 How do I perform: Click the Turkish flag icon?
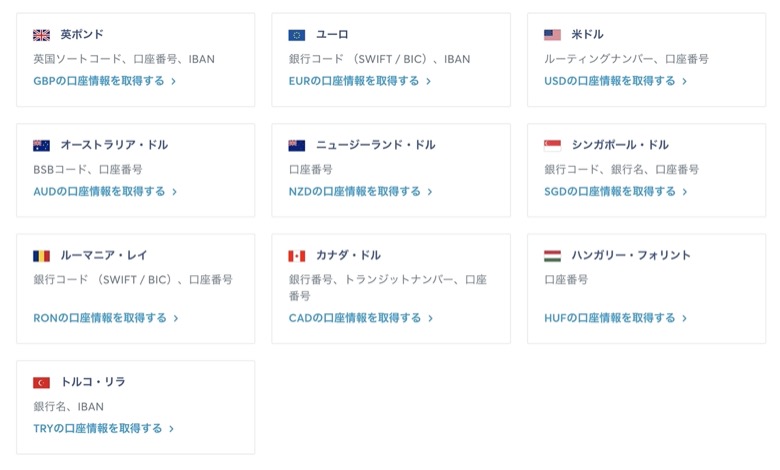point(41,382)
